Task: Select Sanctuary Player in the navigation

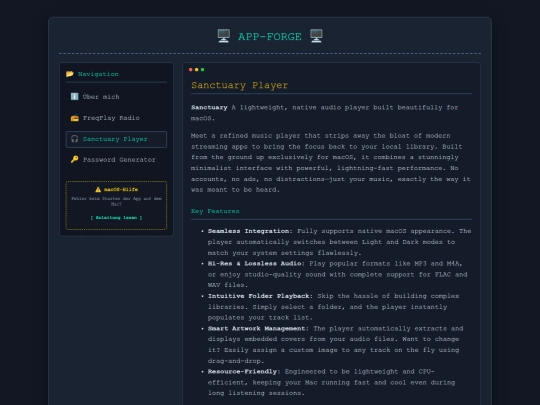Action: 116,139
